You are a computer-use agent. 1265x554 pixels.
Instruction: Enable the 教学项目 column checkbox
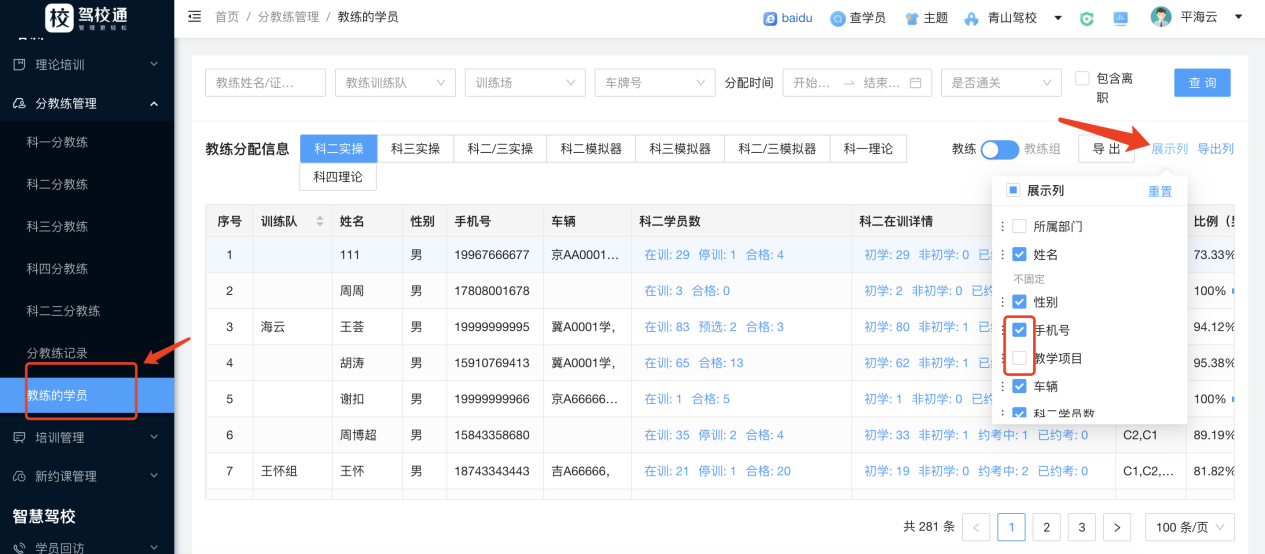point(1019,358)
